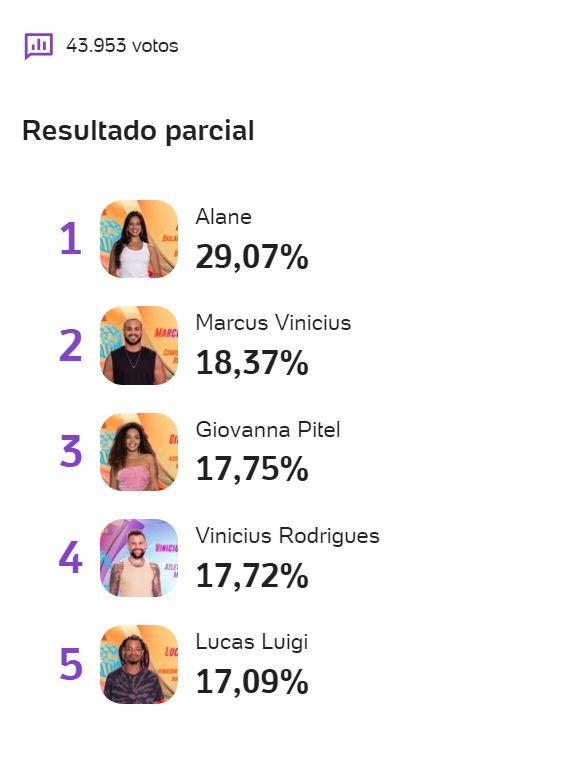The height and width of the screenshot is (757, 585).
Task: Click the purple poll chart icon
Action: (x=39, y=46)
